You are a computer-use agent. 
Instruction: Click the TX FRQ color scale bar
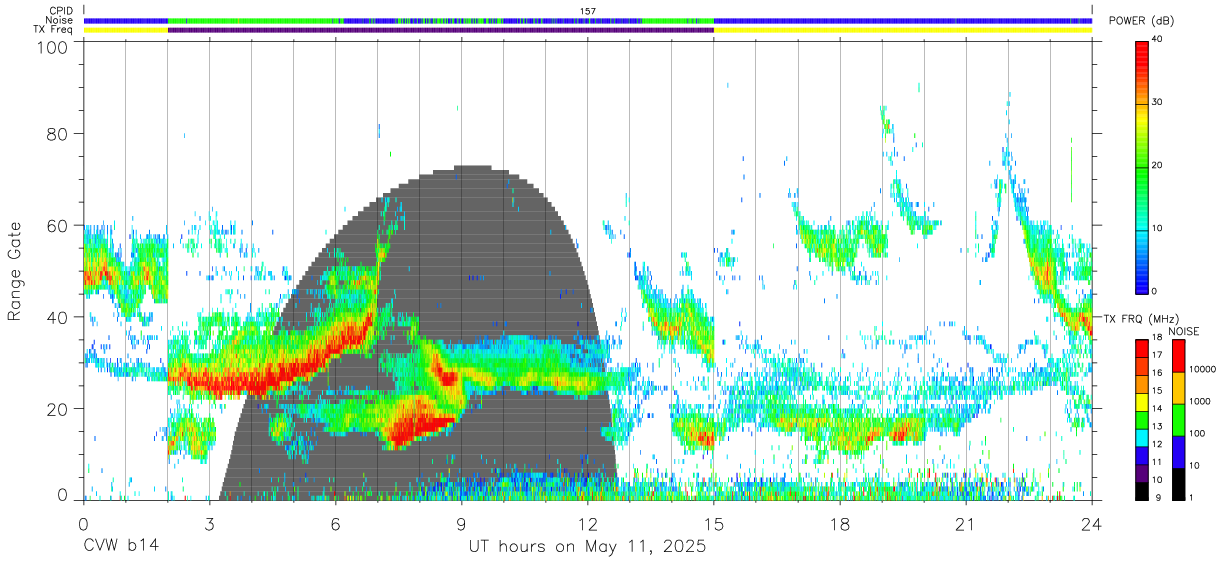click(x=1141, y=418)
